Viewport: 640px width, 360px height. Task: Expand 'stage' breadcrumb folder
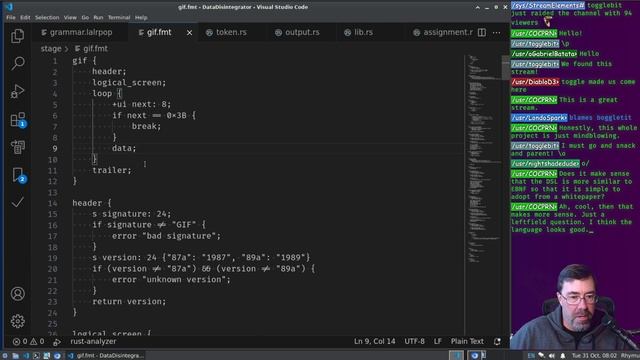click(x=51, y=49)
